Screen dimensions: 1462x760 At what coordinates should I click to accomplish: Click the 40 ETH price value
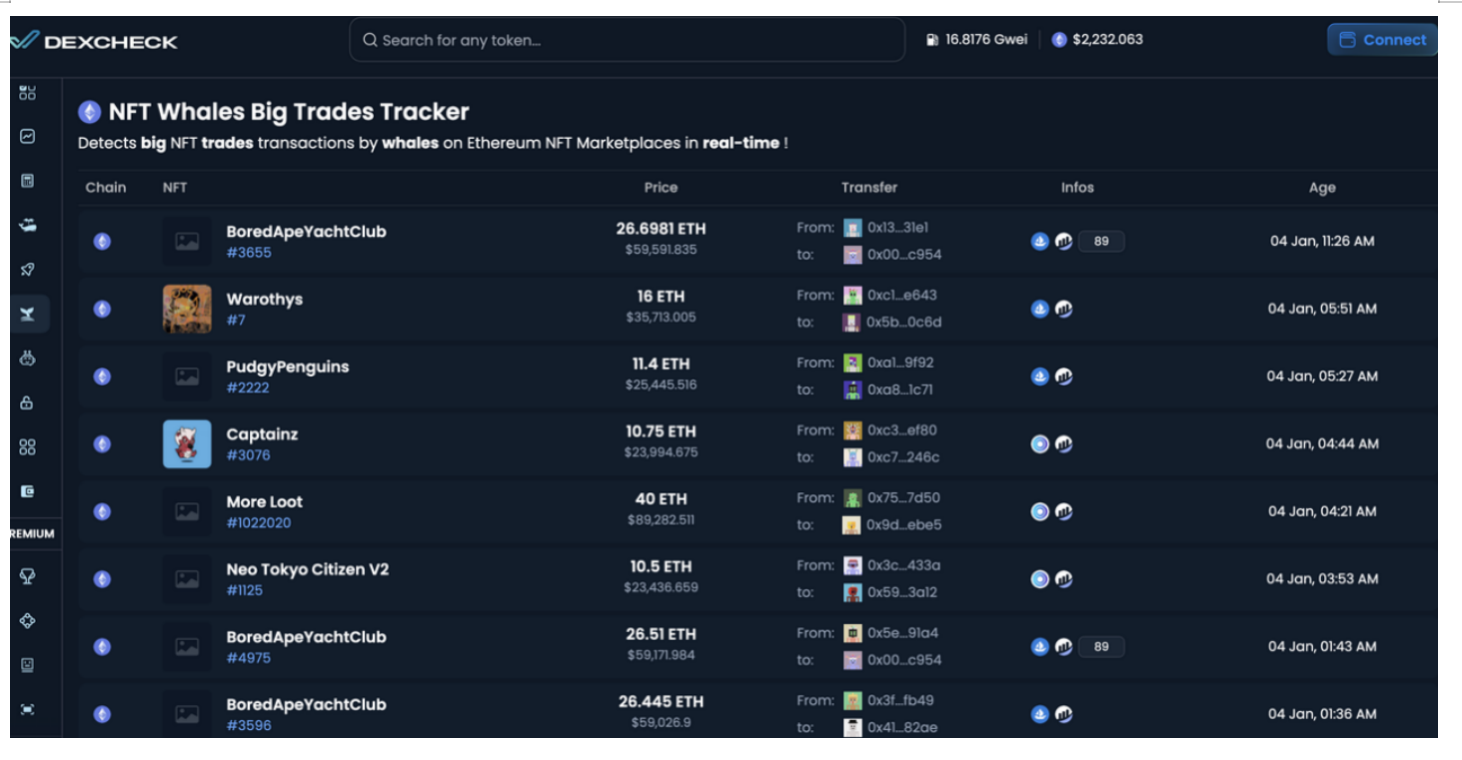tap(661, 499)
